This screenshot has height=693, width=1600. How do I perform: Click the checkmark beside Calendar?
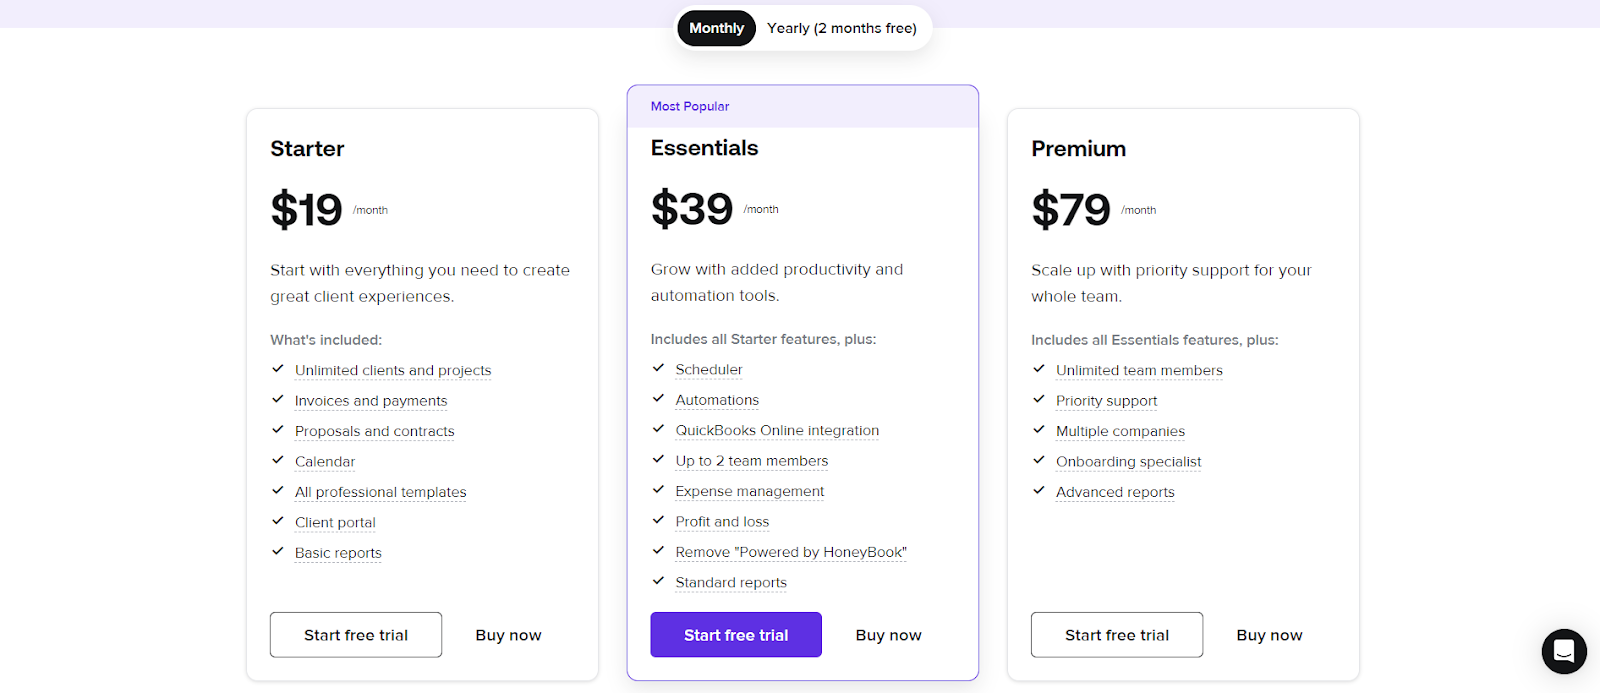(277, 460)
